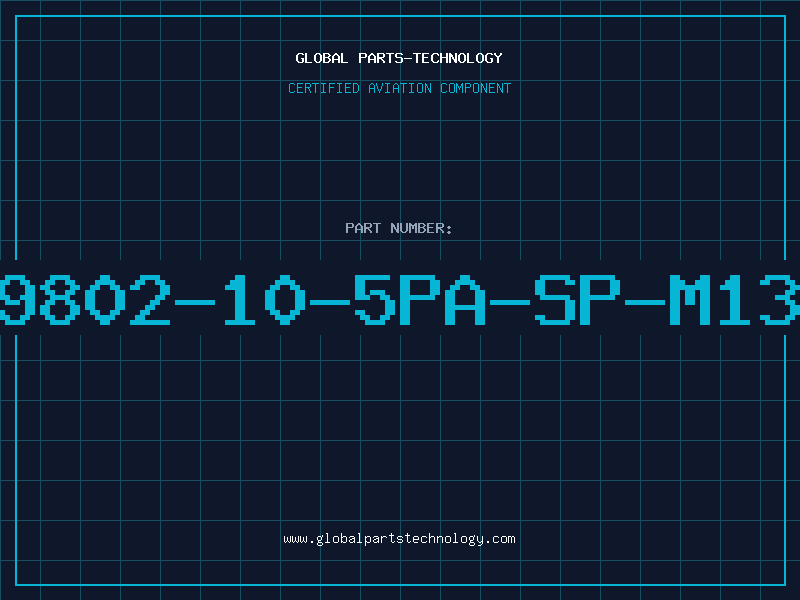The width and height of the screenshot is (800, 600).
Task: Click the www.globalpartstechnology.com website link
Action: [x=399, y=539]
